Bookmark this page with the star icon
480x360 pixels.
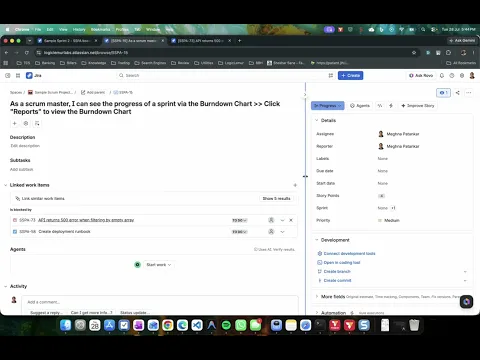(414, 53)
